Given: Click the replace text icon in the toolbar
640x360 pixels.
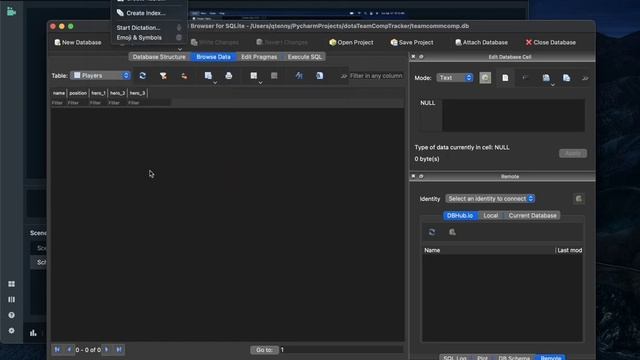Looking at the screenshot, I should pyautogui.click(x=320, y=76).
